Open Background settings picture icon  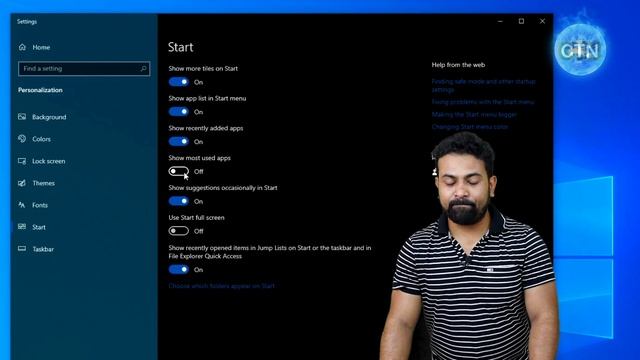22,117
